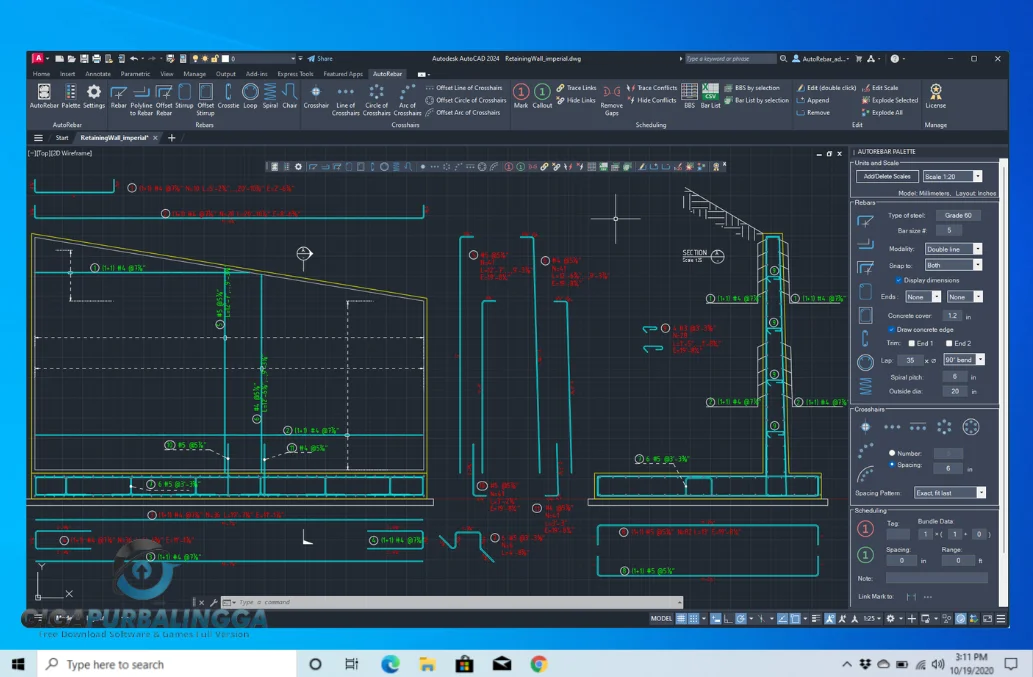
Task: Choose Arc of Crosshairs tool
Action: (x=407, y=100)
